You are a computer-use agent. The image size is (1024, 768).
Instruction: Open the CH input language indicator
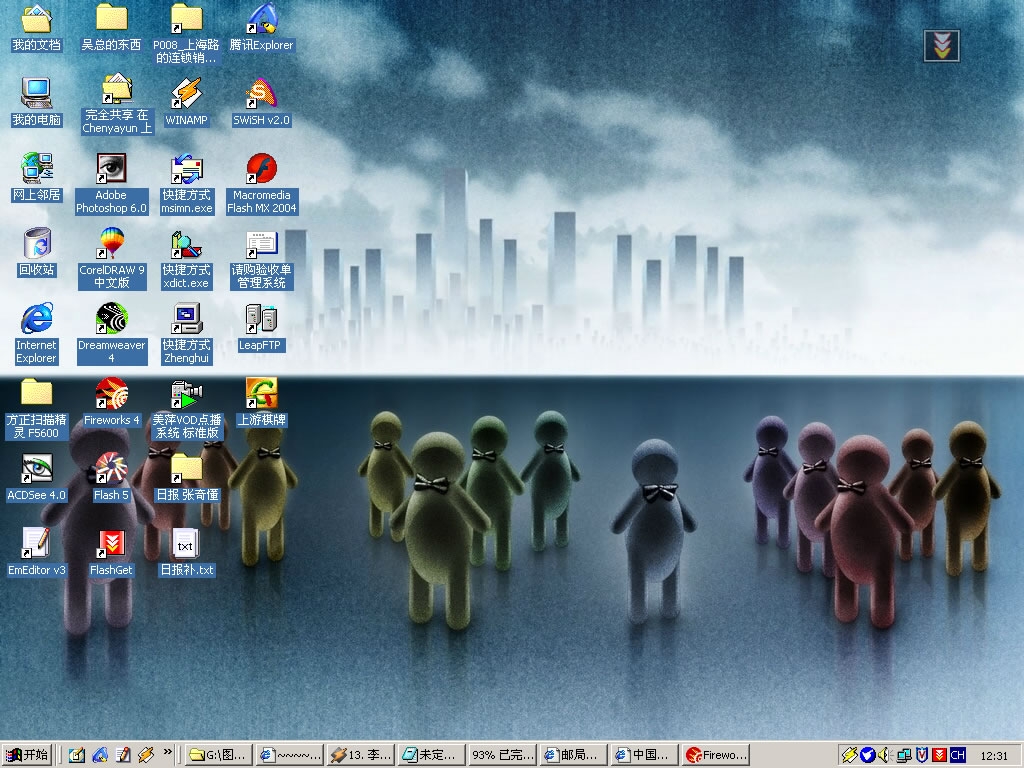point(957,755)
